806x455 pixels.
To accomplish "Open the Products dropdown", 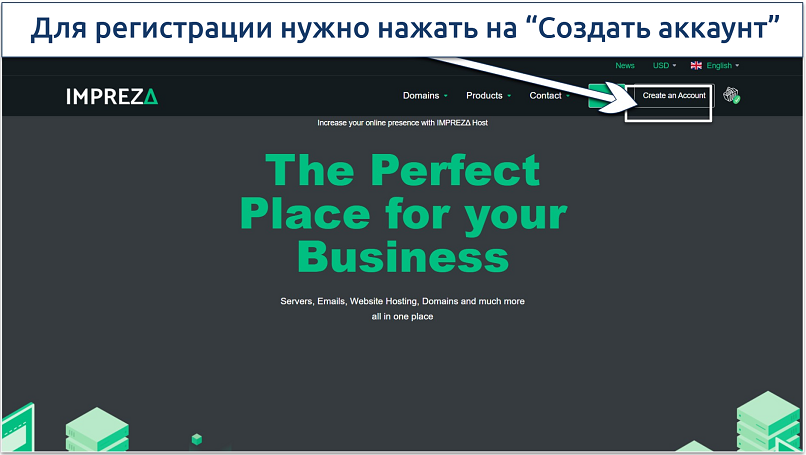I will point(488,96).
